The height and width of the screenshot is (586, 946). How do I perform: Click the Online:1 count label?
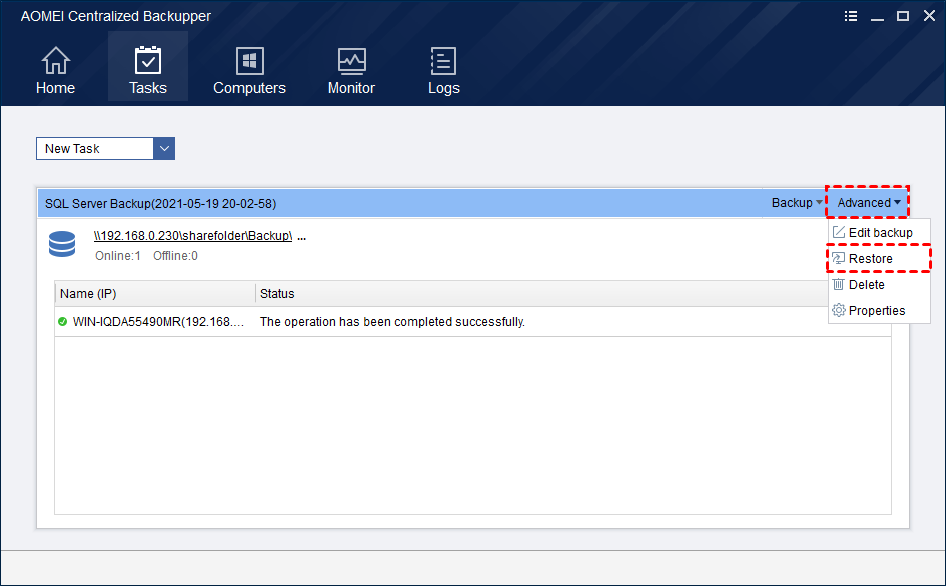pos(118,256)
